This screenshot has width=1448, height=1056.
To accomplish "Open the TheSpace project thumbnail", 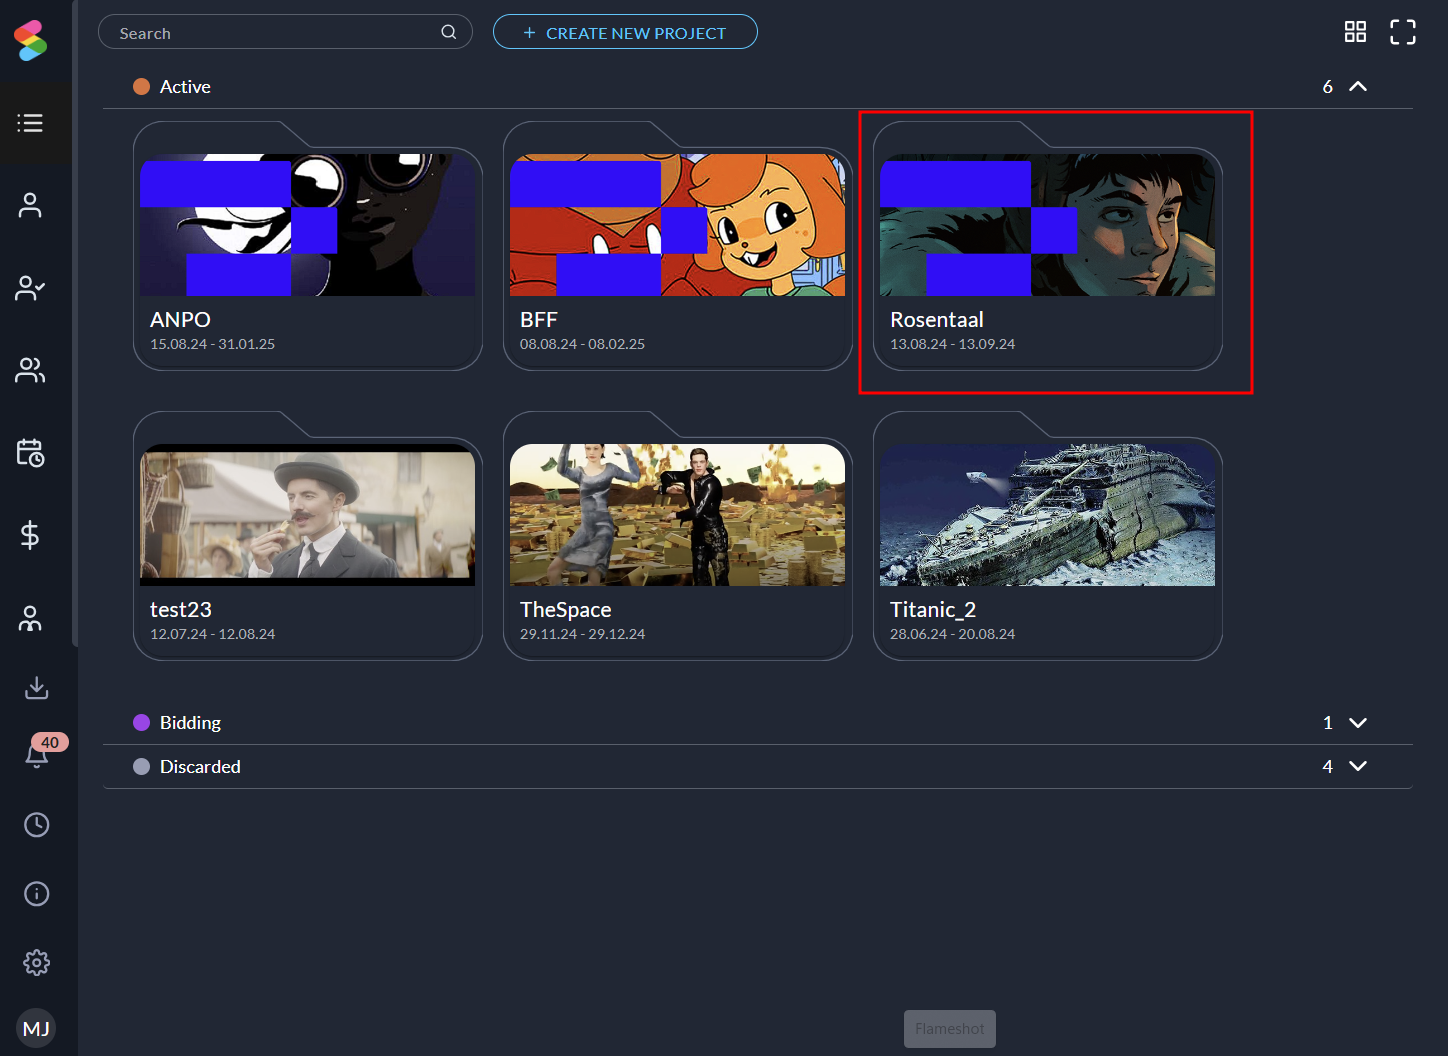I will coord(678,515).
